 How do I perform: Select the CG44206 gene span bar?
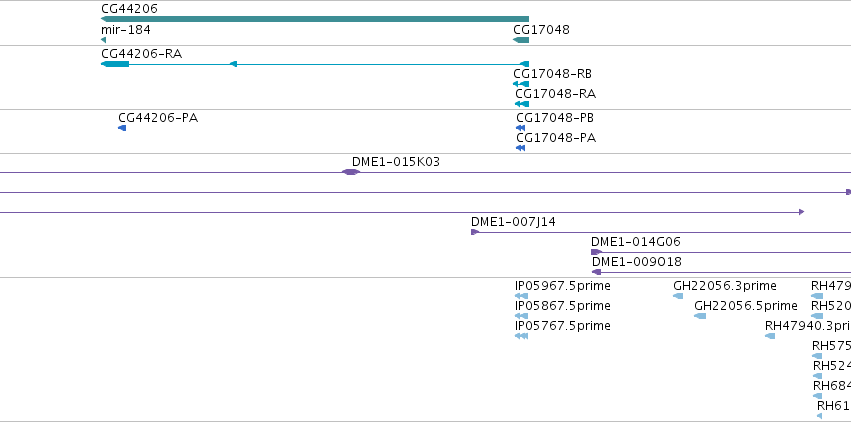click(x=315, y=19)
